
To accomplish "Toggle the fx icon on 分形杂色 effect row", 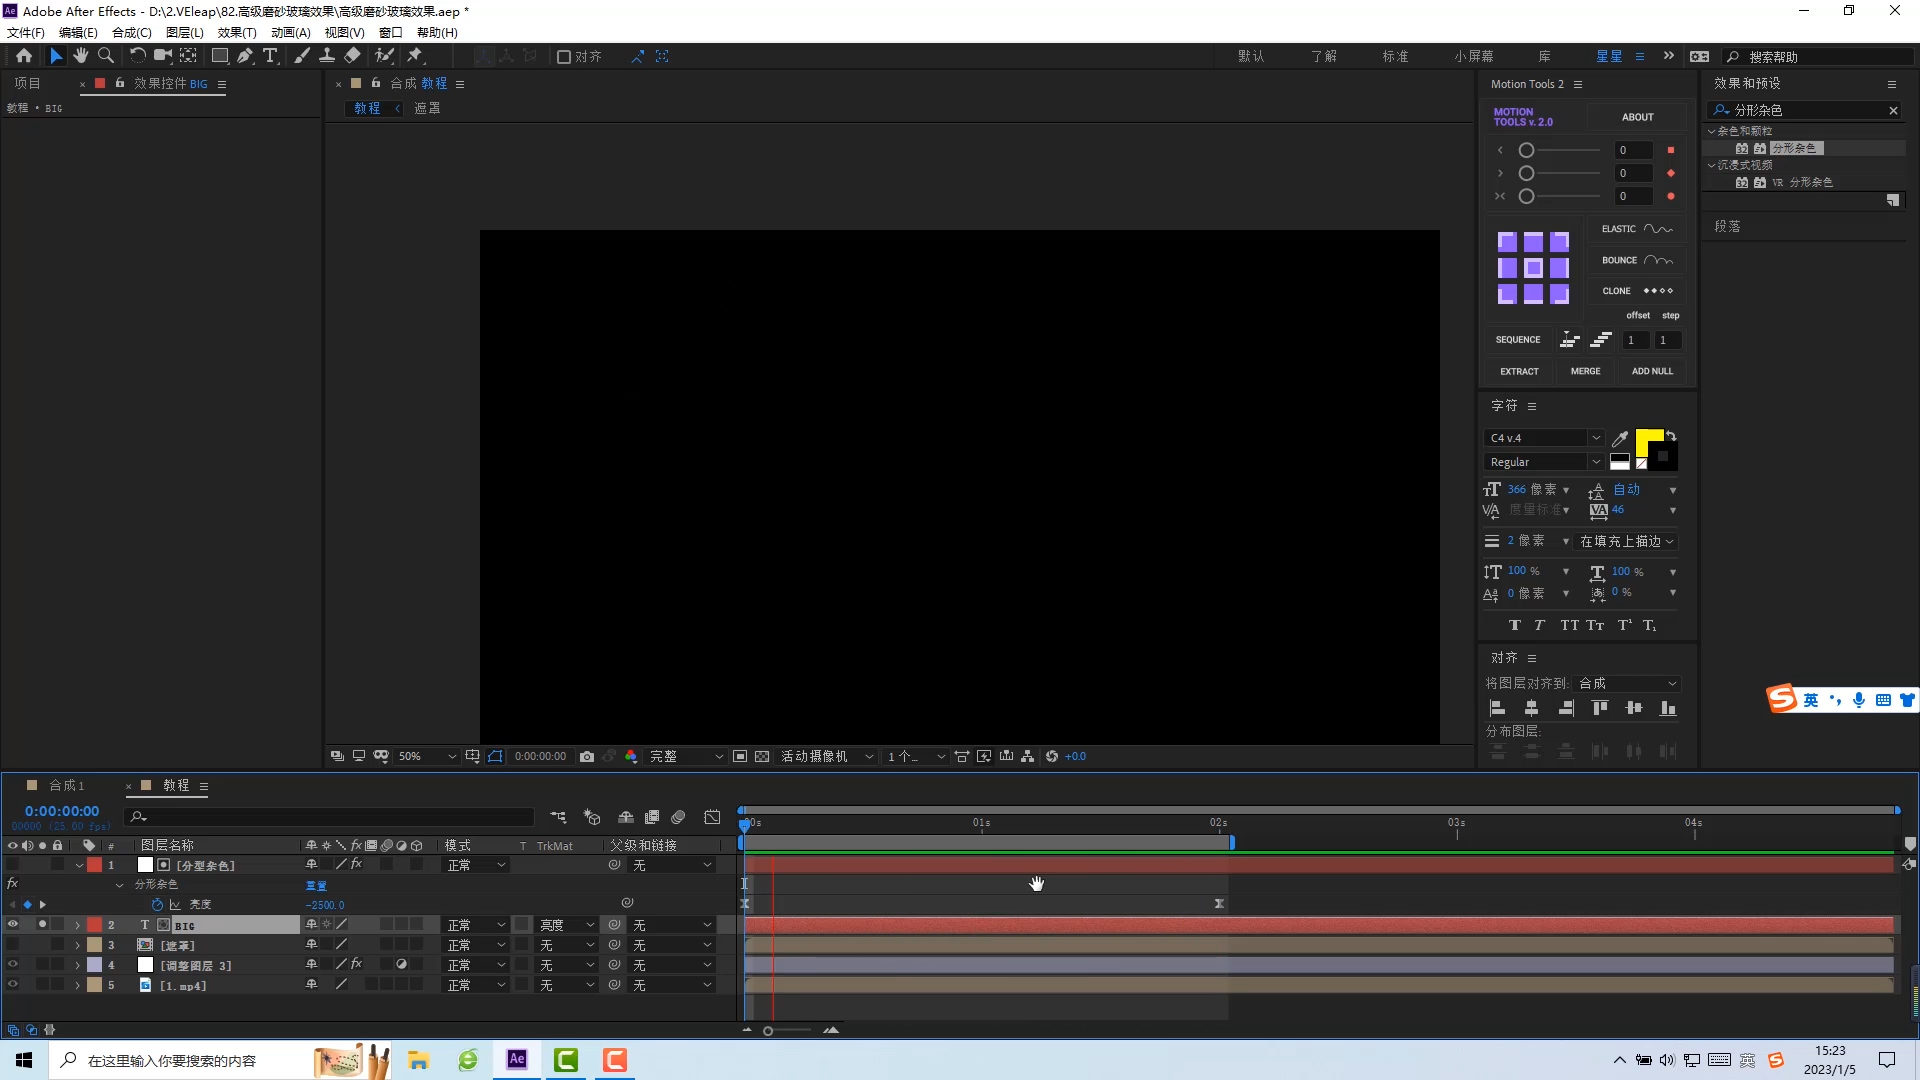I will 12,884.
